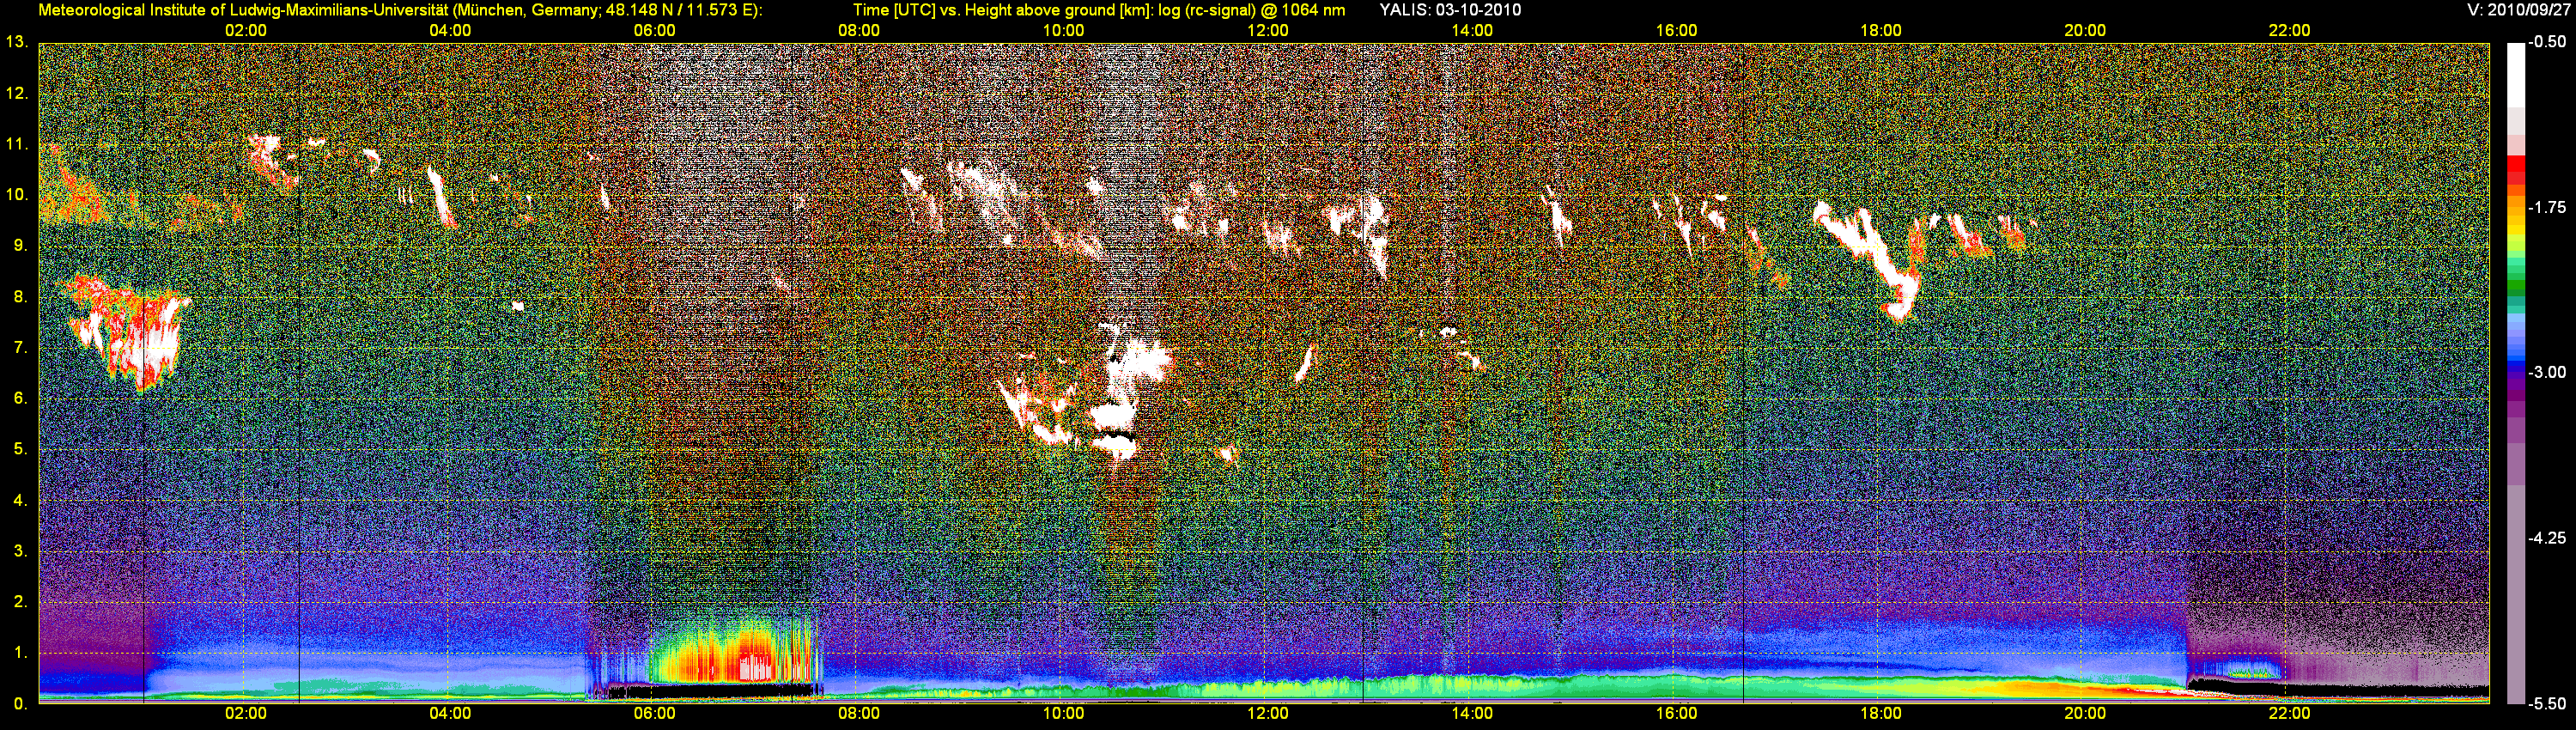Click the 8. km height axis label
This screenshot has height=730, width=2576.
20,297
